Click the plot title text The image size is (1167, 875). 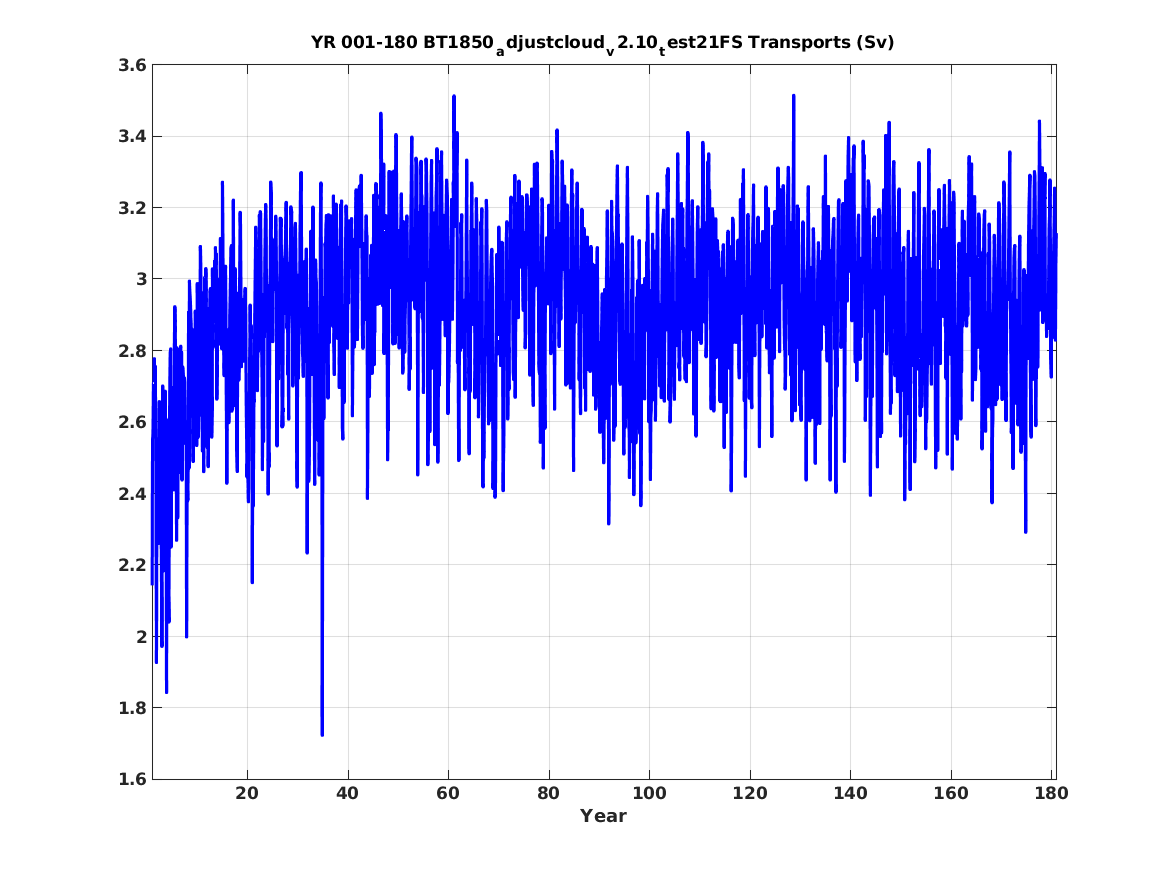tap(603, 44)
